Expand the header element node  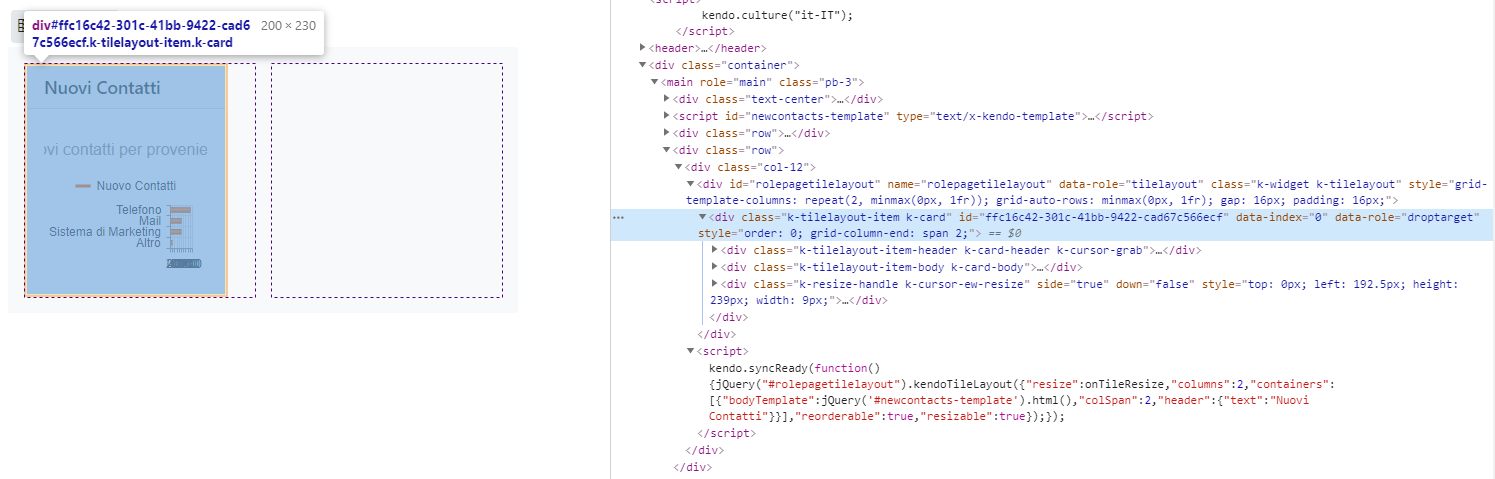pyautogui.click(x=643, y=47)
